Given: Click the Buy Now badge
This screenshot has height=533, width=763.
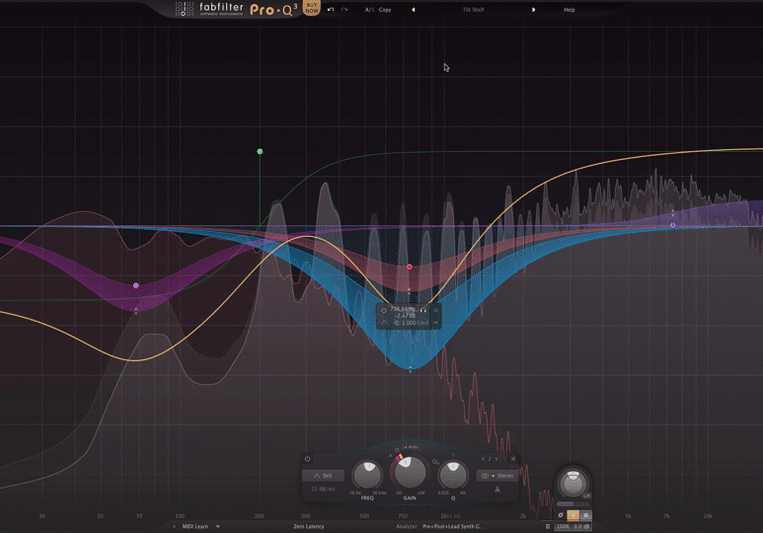Looking at the screenshot, I should coord(311,8).
